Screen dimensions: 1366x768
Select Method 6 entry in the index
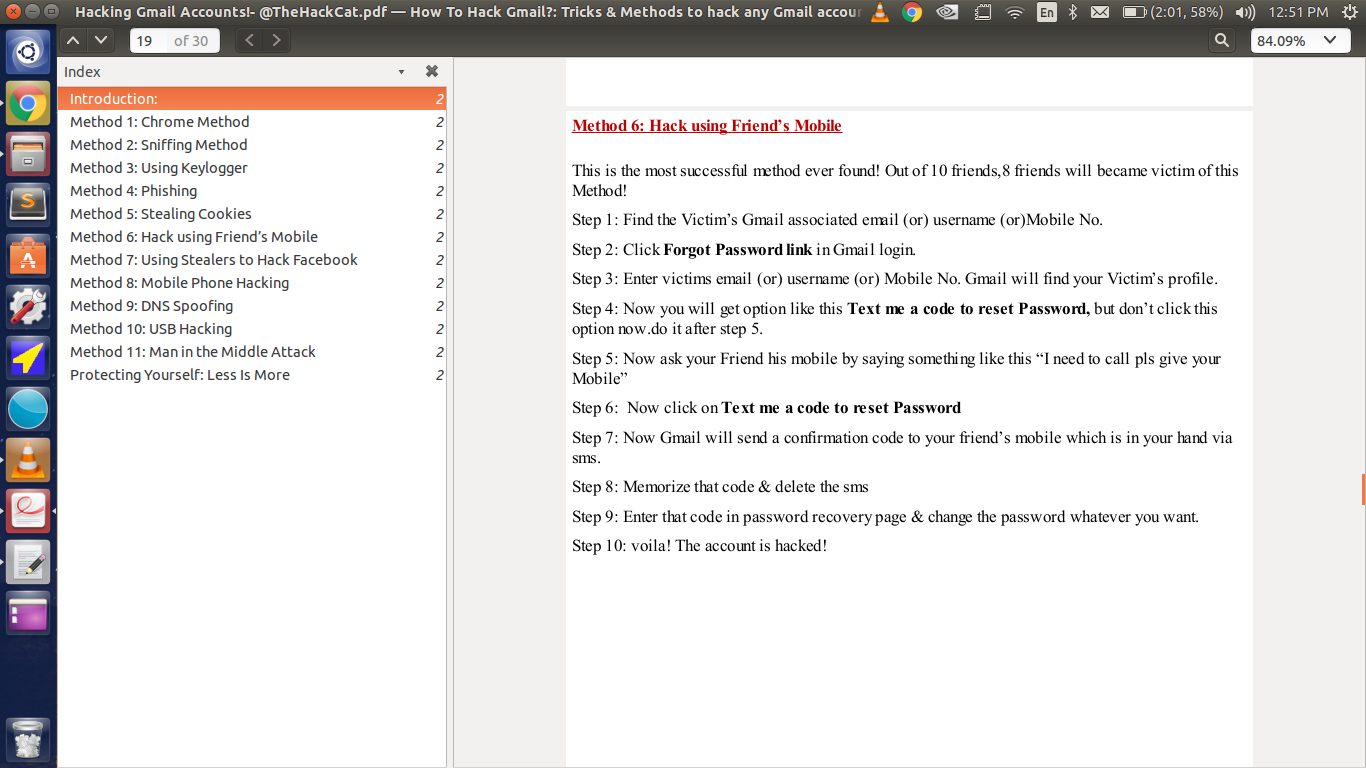click(x=252, y=237)
